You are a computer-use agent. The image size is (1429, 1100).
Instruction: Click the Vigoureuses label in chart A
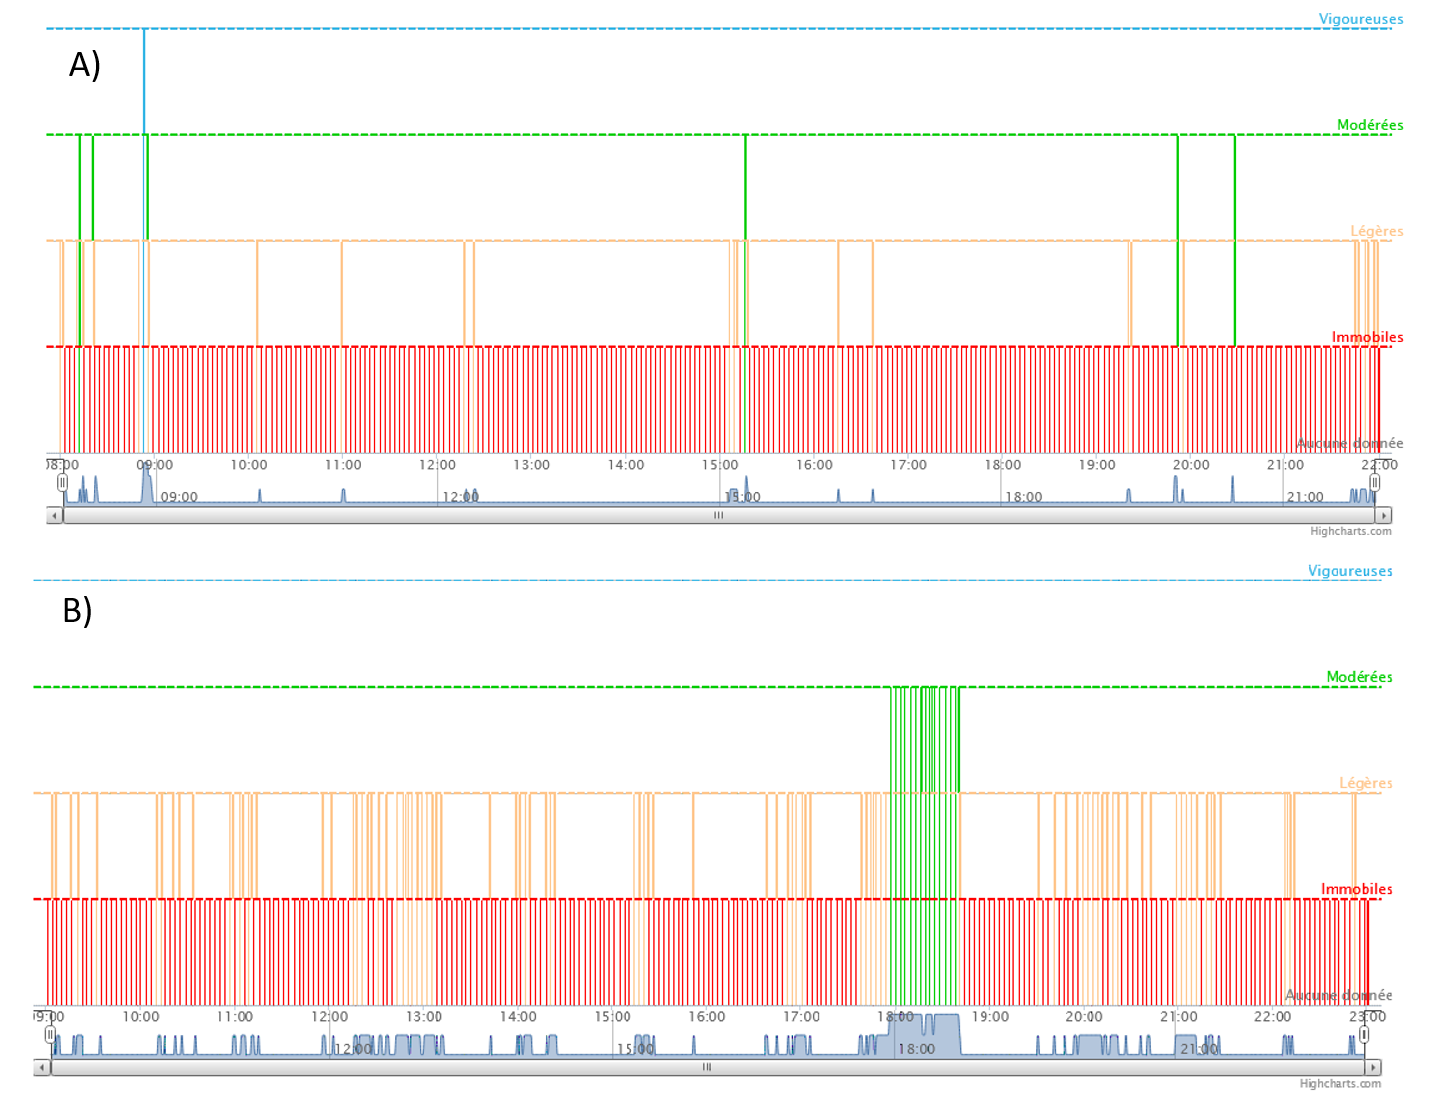coord(1360,19)
